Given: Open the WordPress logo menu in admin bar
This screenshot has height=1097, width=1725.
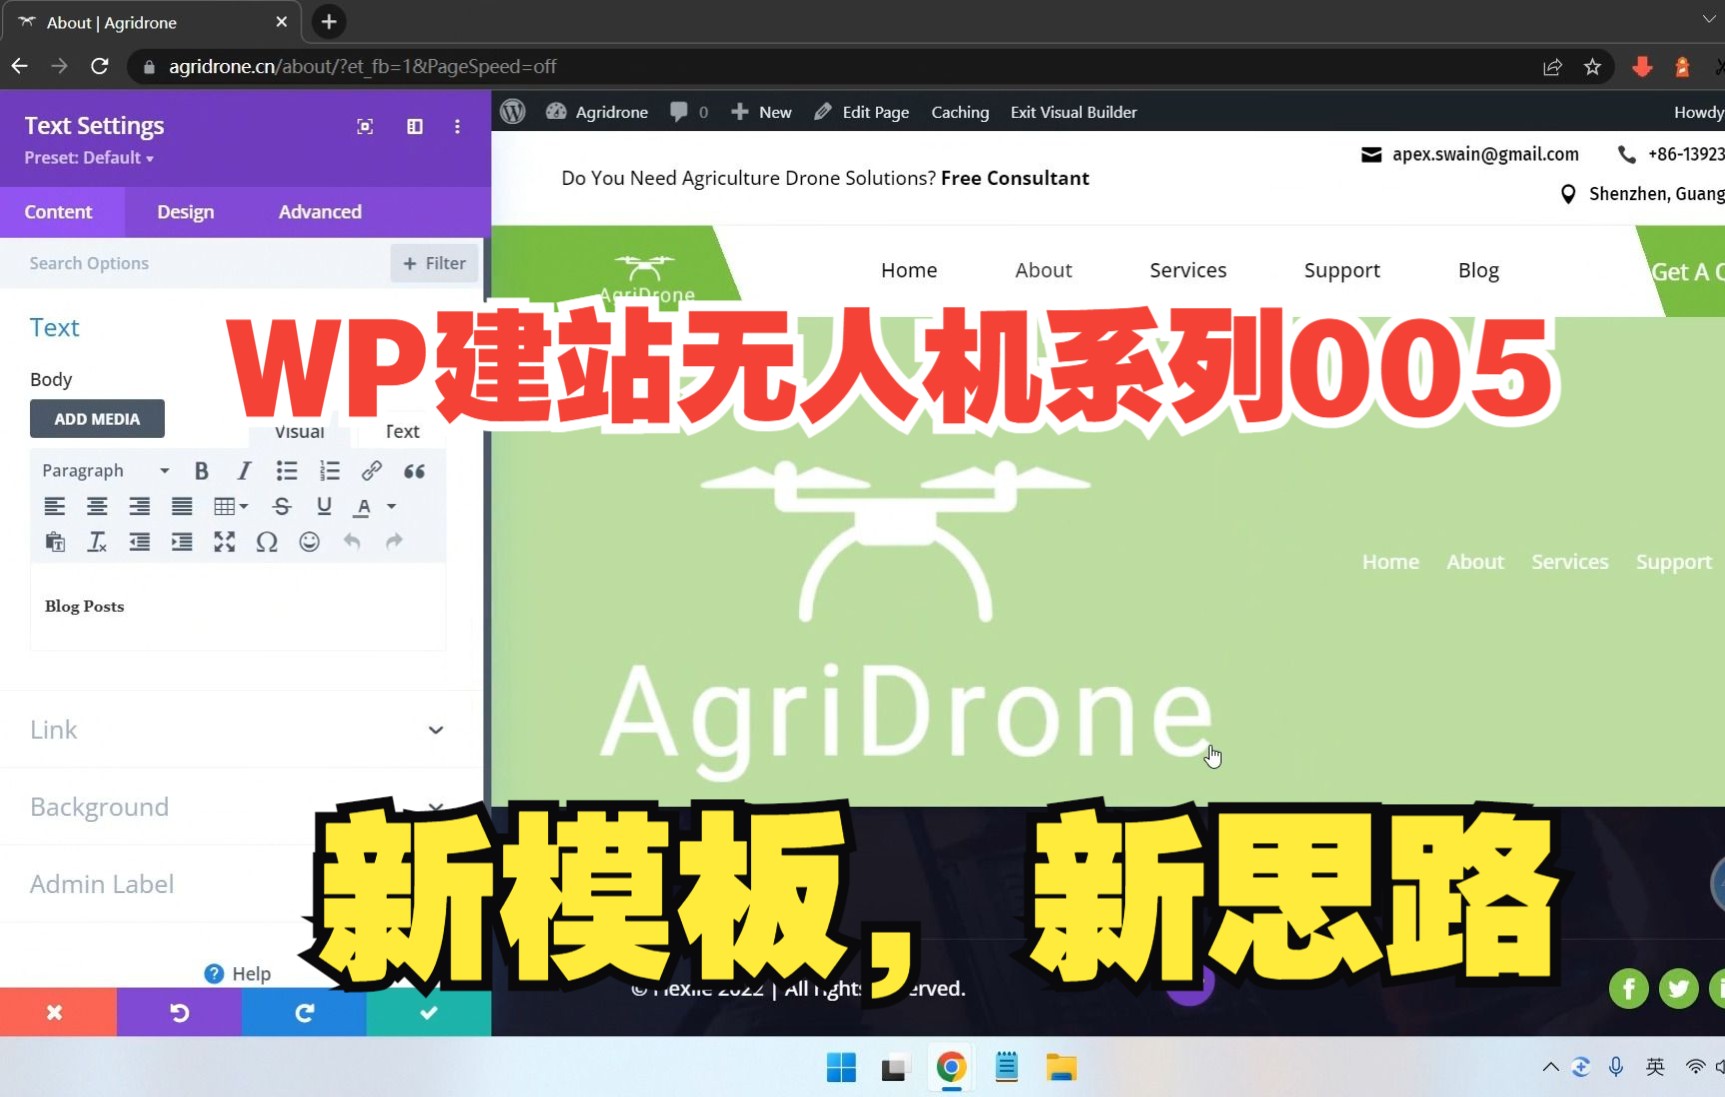Looking at the screenshot, I should point(512,111).
